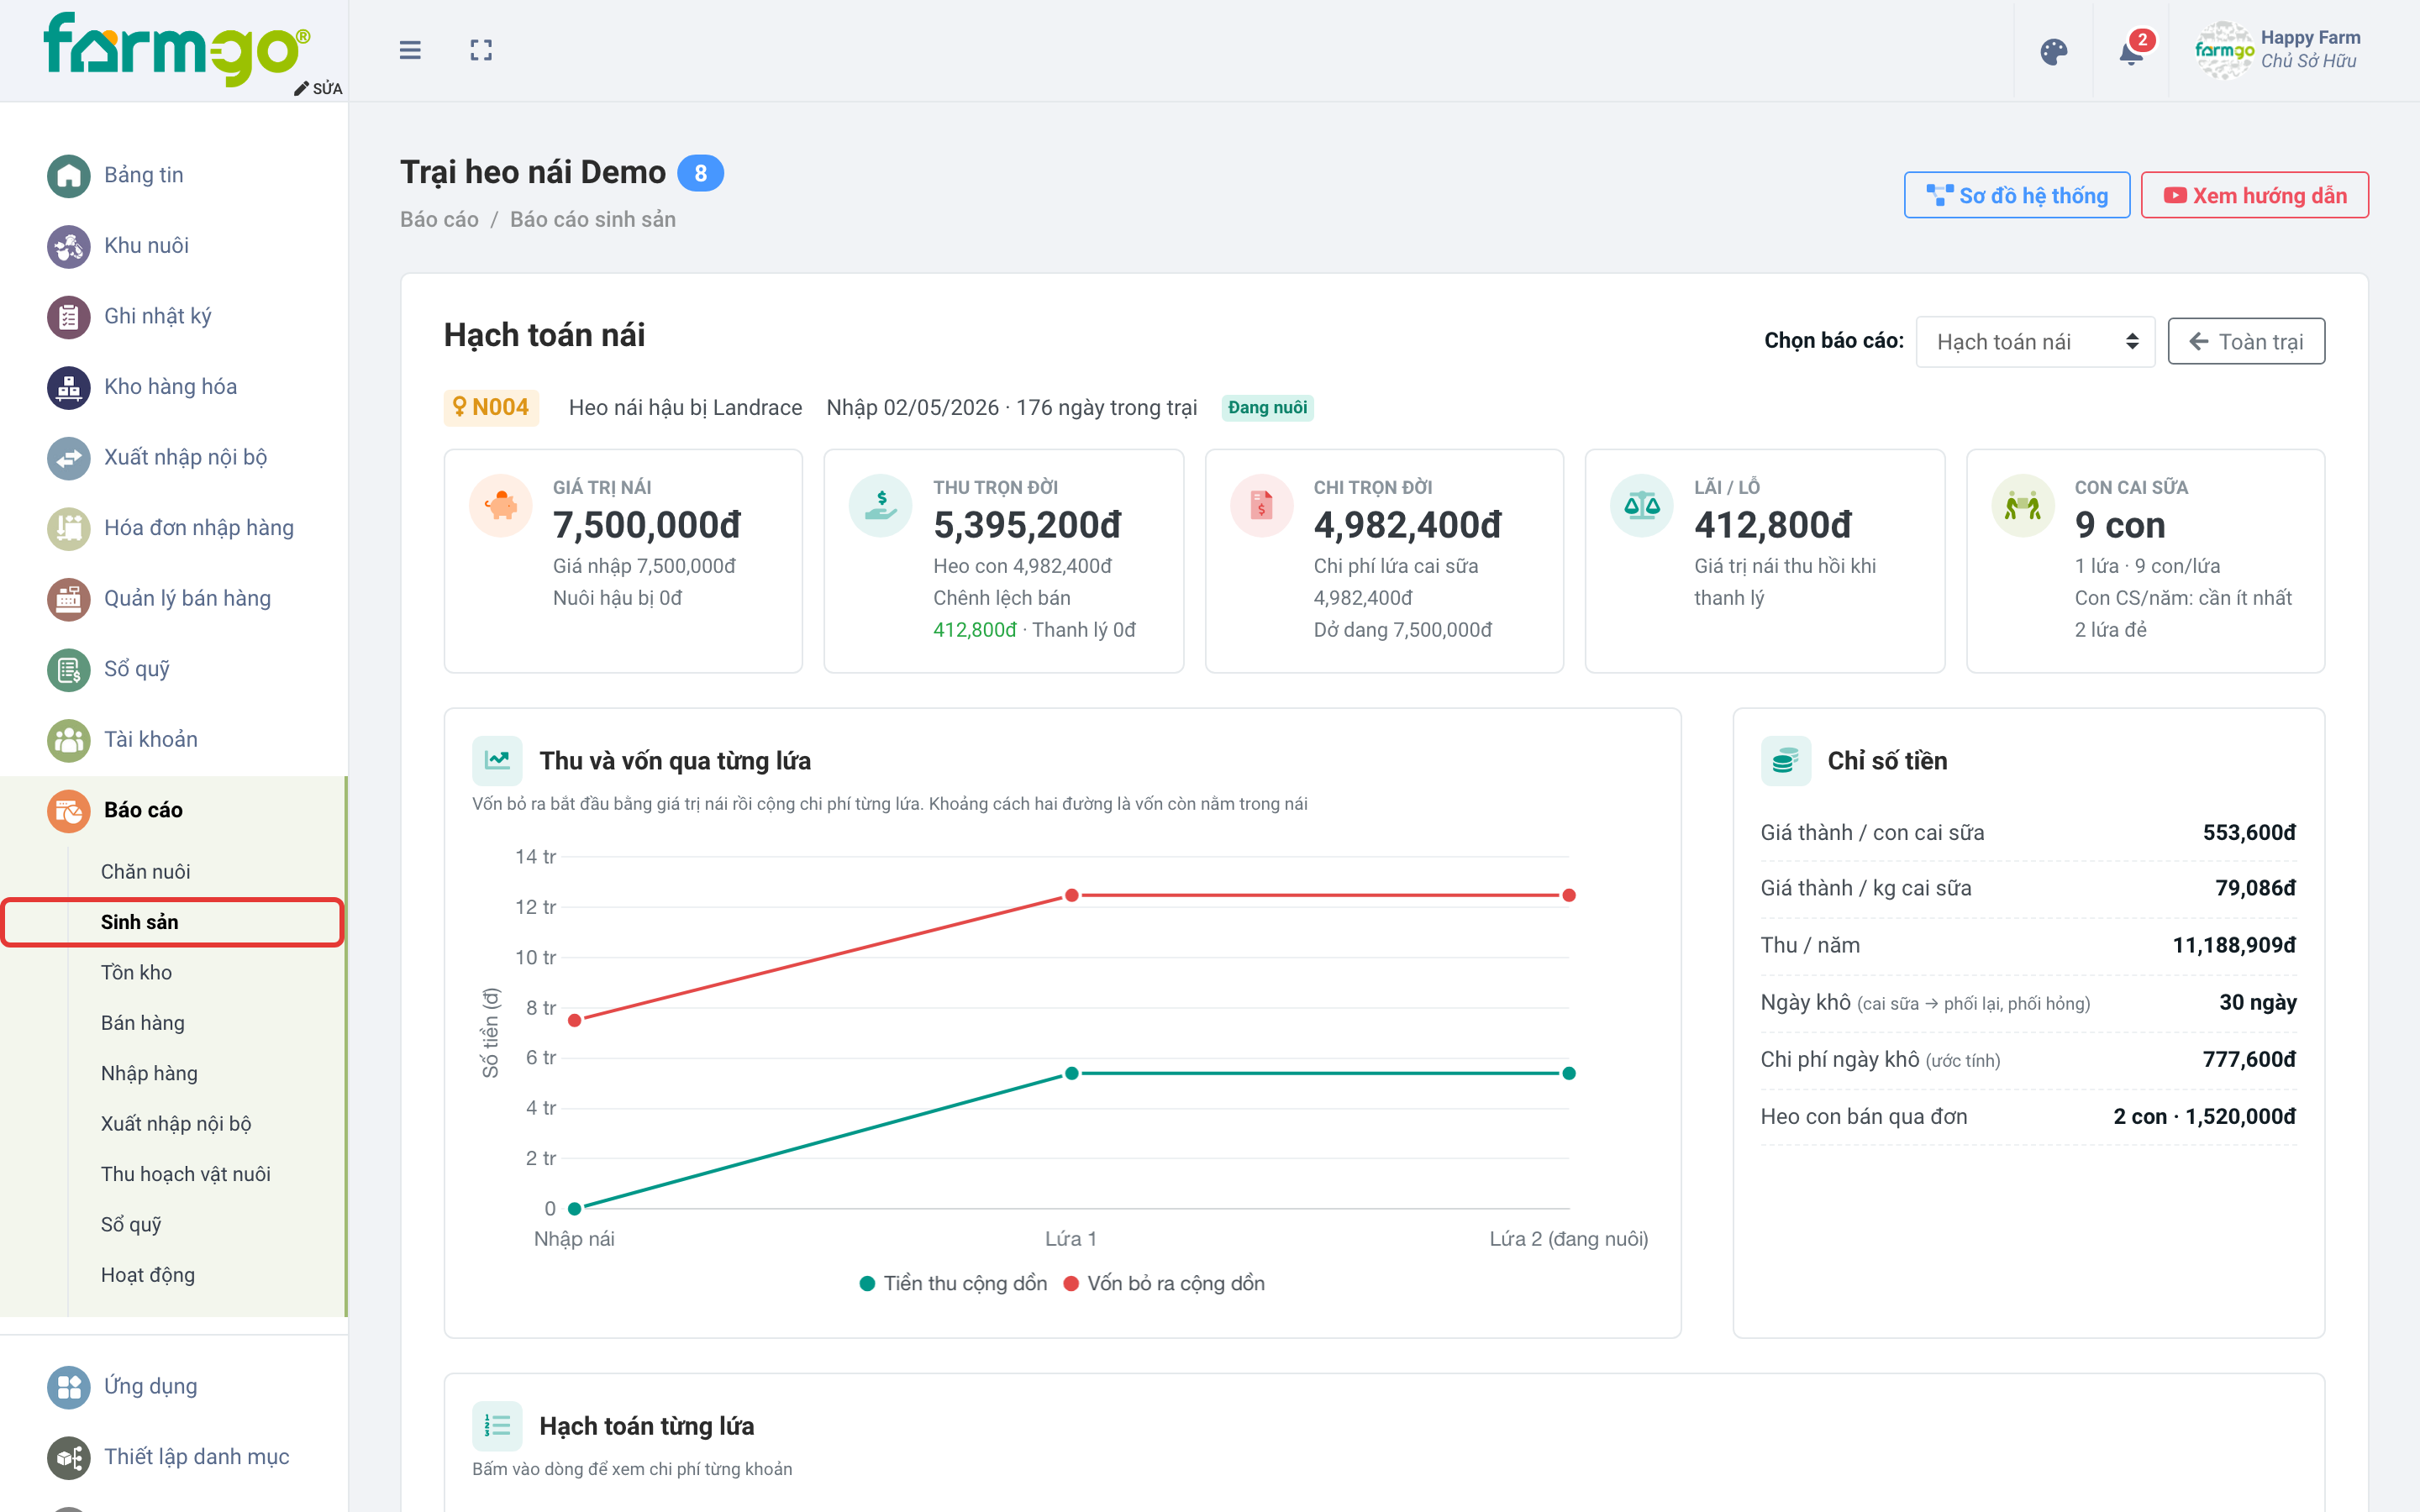Click the Đang nuôi status badge
Image resolution: width=2420 pixels, height=1512 pixels.
(1267, 407)
